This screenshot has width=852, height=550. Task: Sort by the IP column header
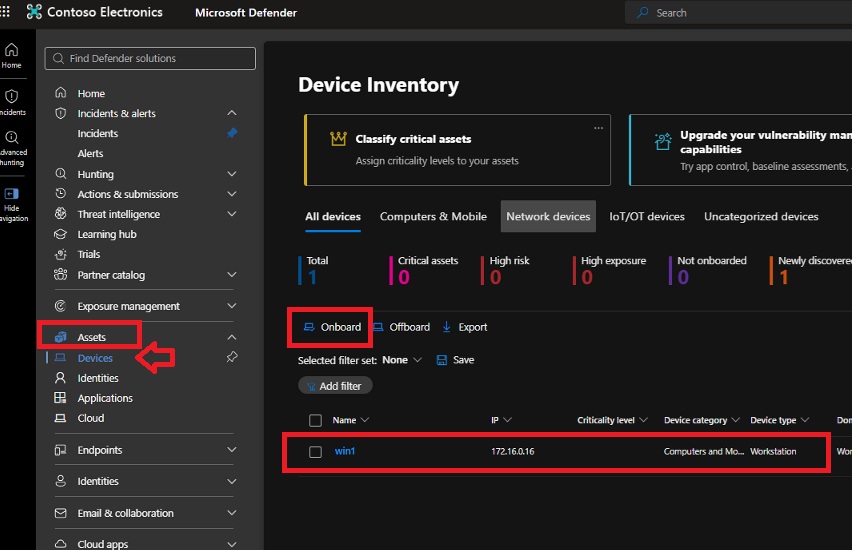(501, 420)
